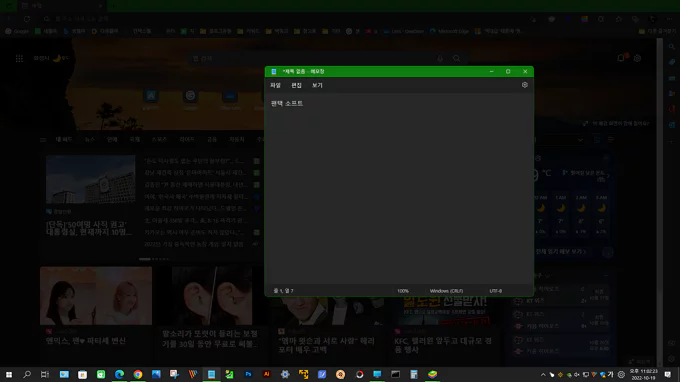This screenshot has height=382, width=680.
Task: Click the 100% zoom status entry
Action: coord(403,291)
